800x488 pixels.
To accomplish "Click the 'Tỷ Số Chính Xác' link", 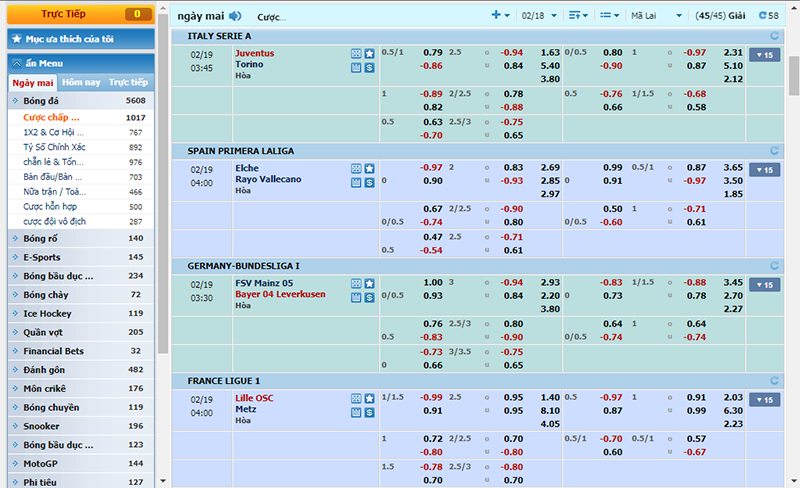I will click(x=56, y=147).
